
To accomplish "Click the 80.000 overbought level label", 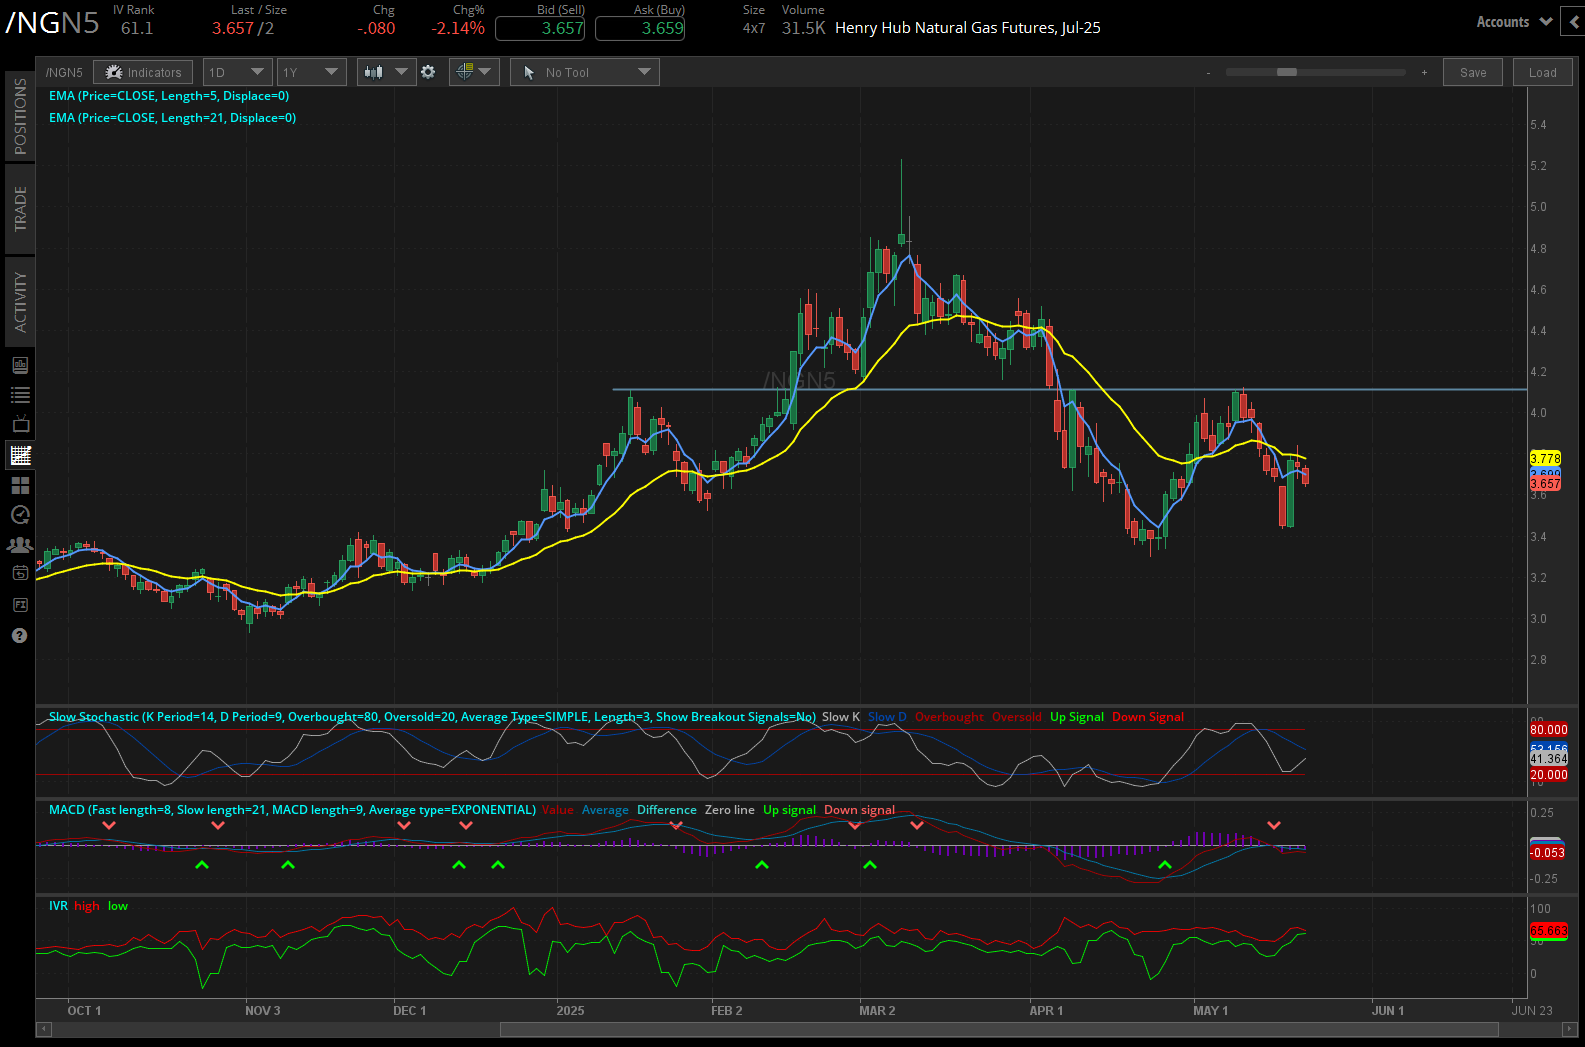I will click(x=1548, y=730).
